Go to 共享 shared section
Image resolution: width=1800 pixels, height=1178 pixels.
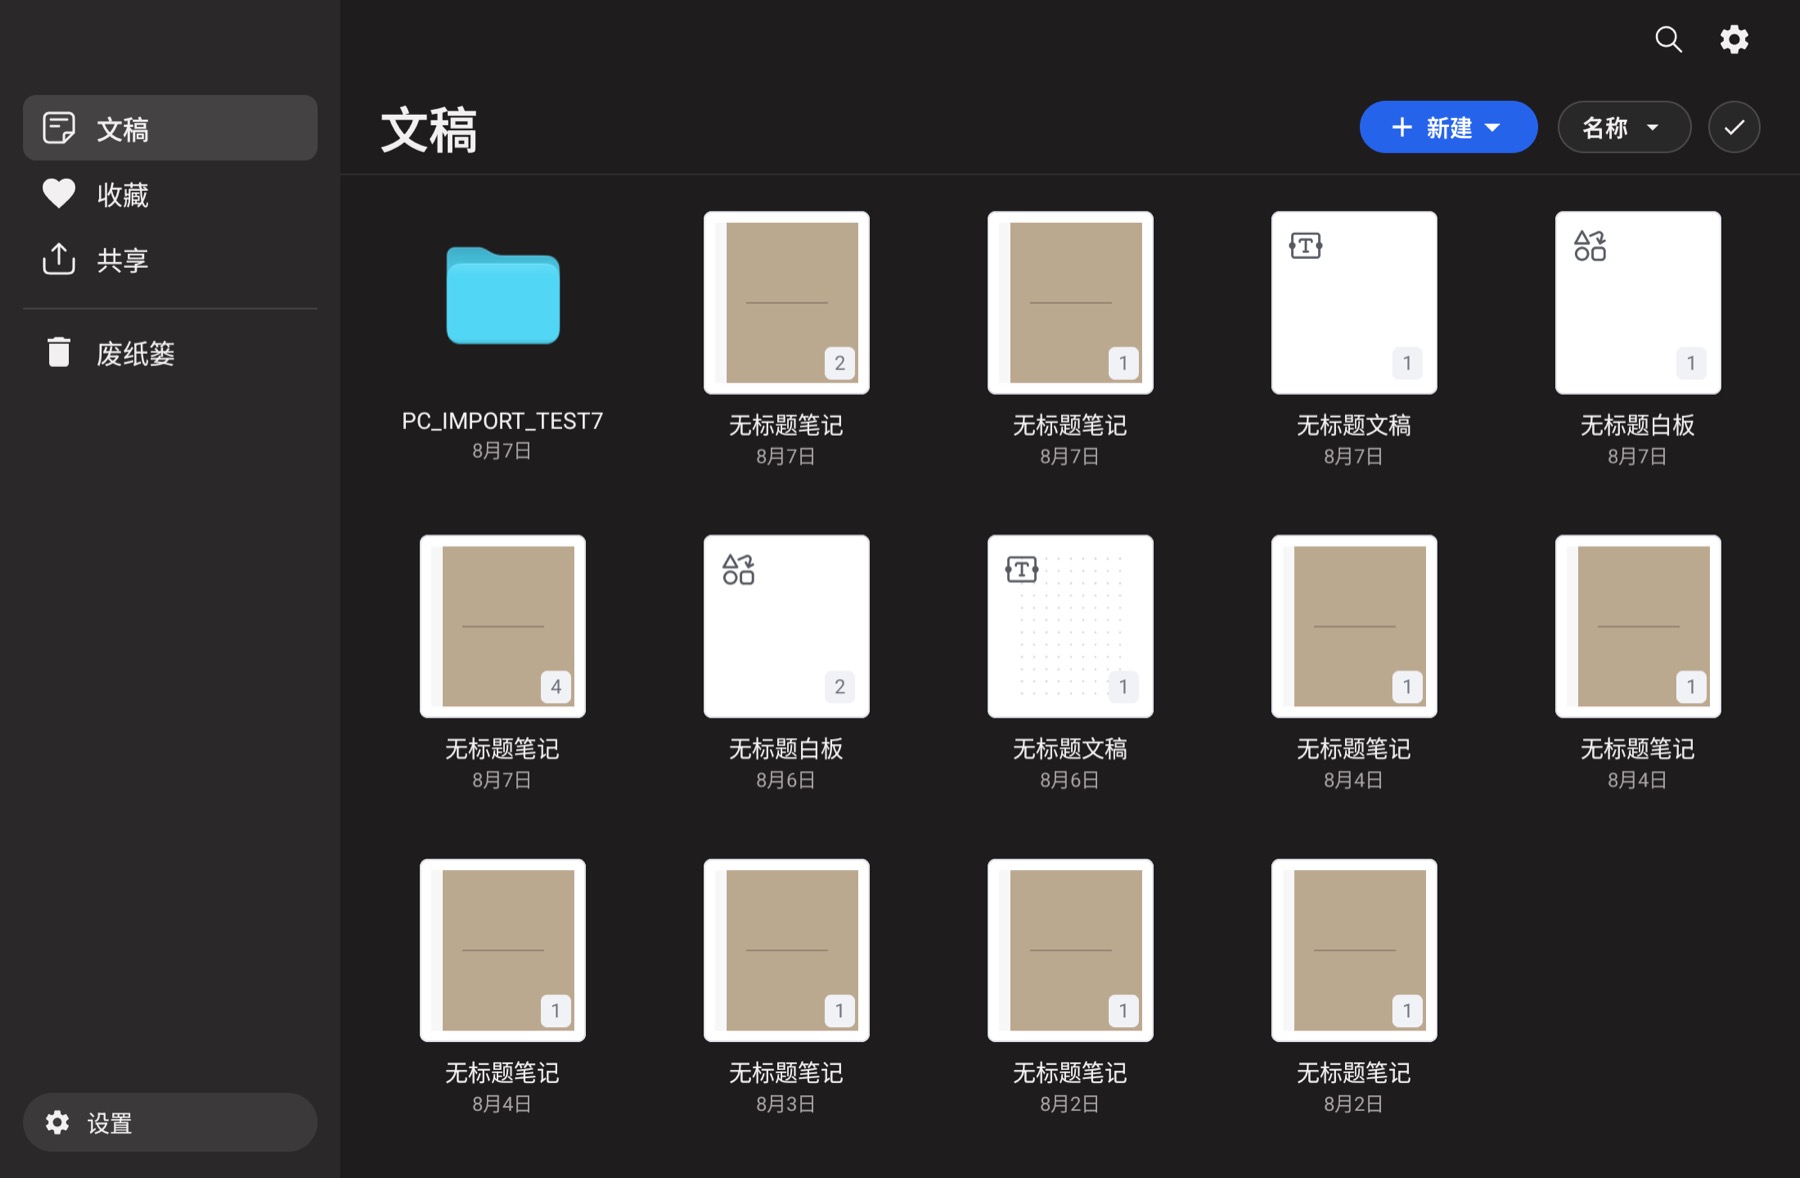(x=170, y=260)
